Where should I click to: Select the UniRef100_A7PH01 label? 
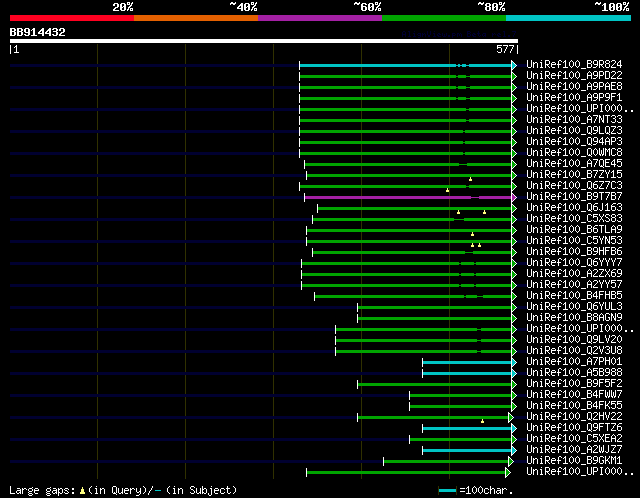coord(574,362)
